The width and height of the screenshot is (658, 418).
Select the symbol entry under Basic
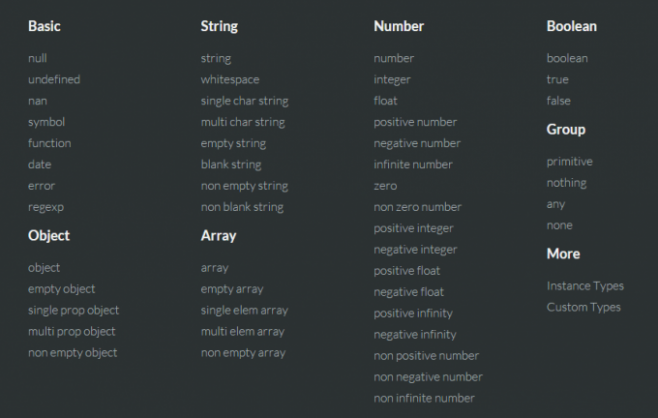47,122
